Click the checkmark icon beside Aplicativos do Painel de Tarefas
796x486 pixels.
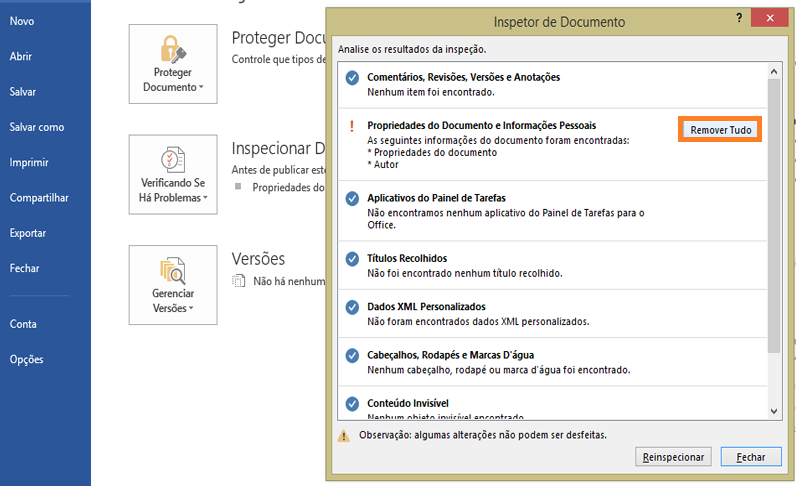tap(352, 199)
